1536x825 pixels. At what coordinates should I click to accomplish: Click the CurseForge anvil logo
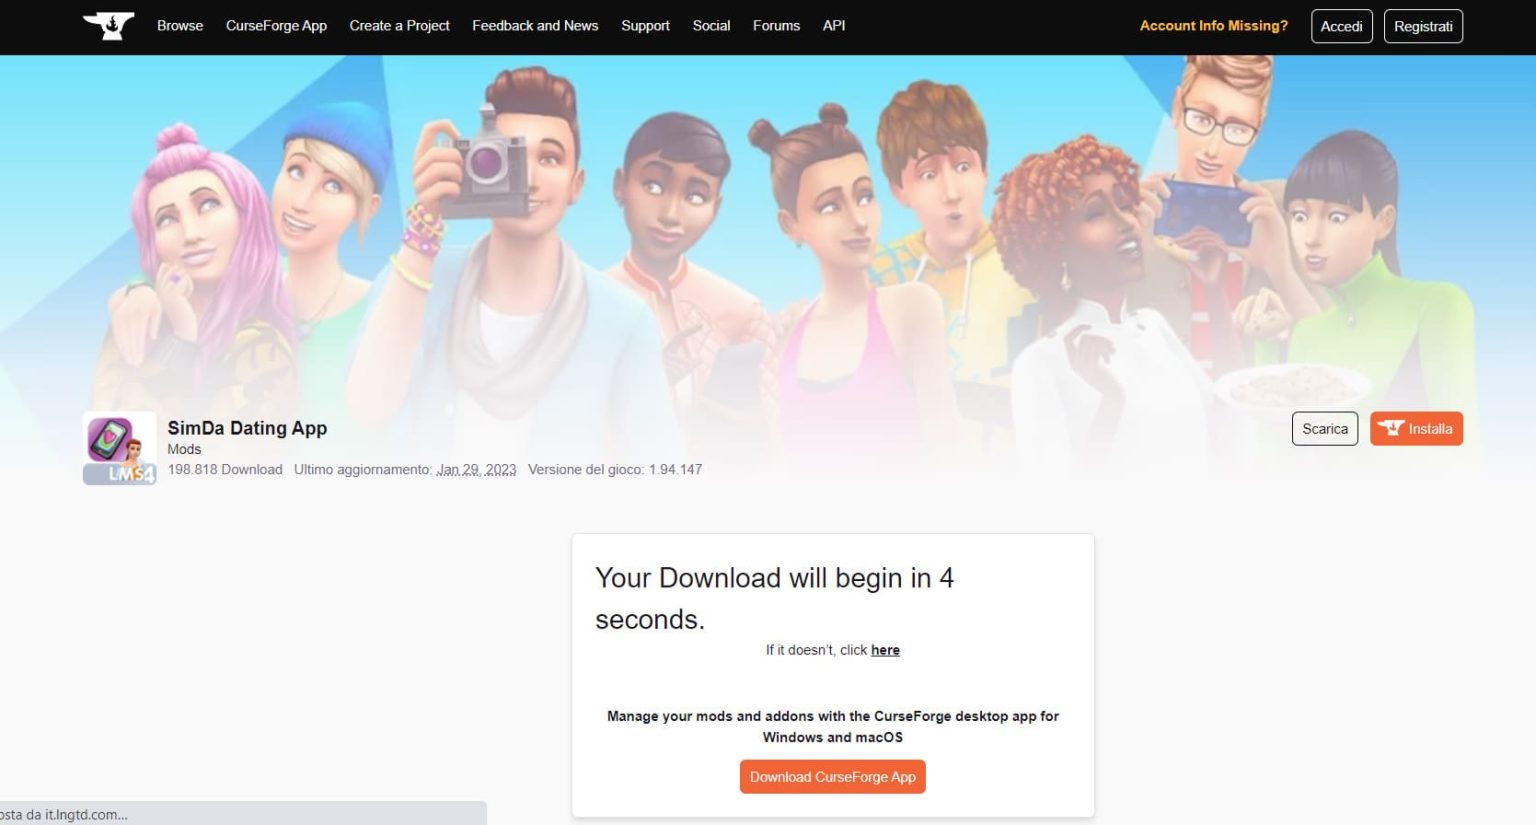110,26
